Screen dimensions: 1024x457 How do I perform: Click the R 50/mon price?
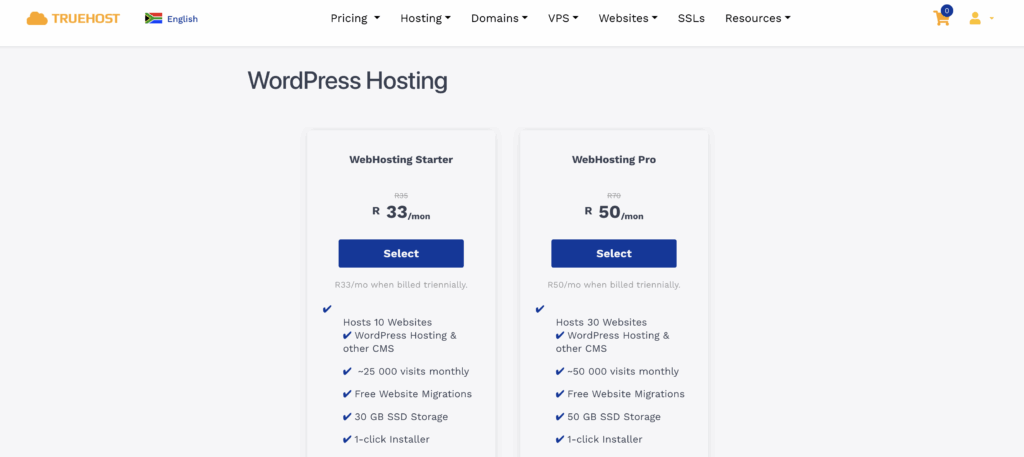pos(614,212)
